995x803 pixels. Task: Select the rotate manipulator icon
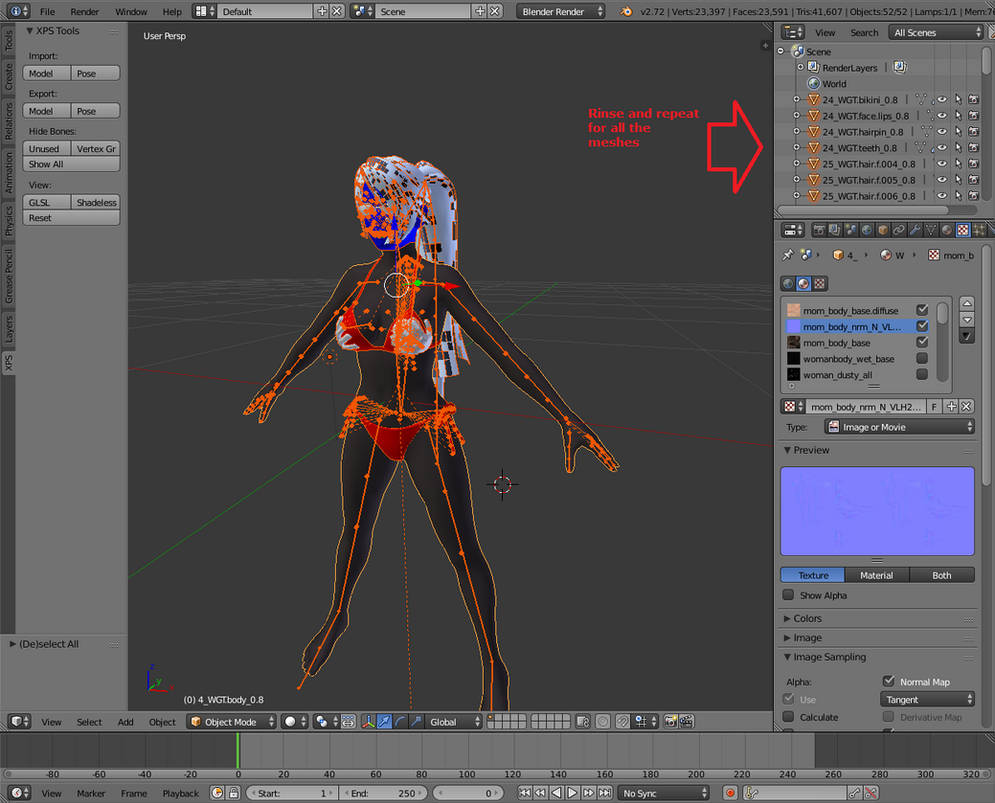(x=400, y=722)
